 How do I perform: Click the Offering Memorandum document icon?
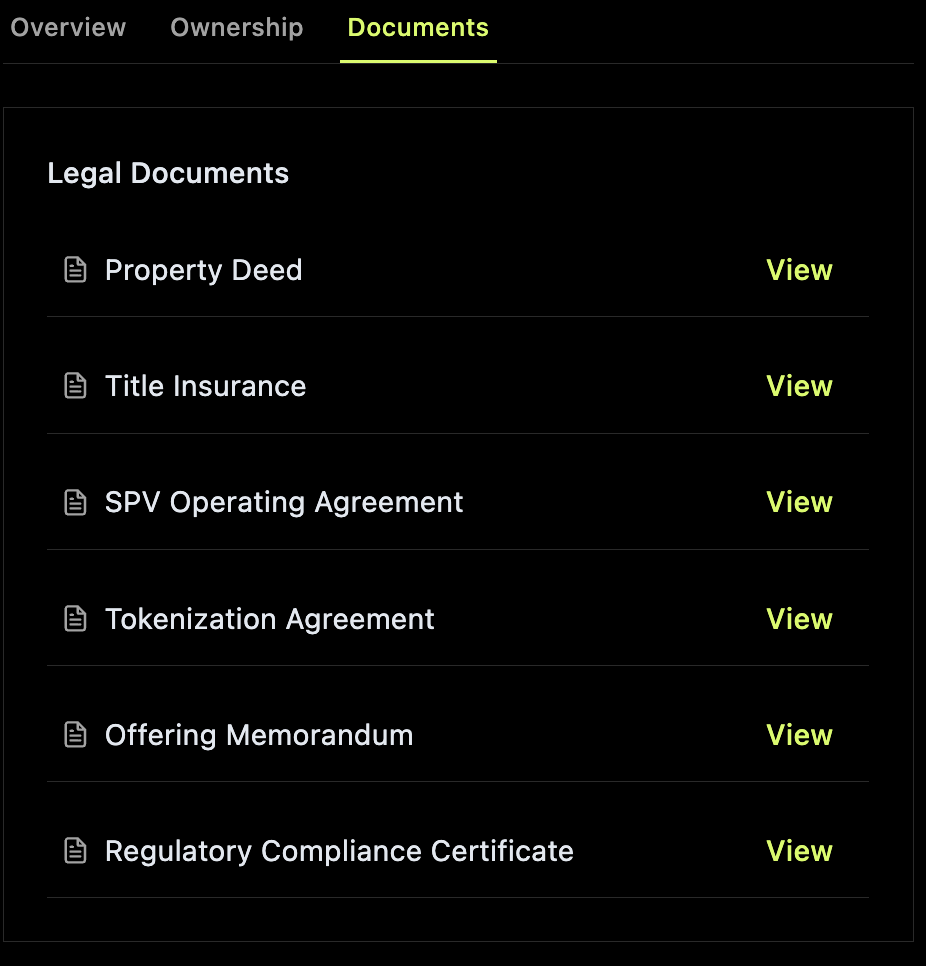coord(75,735)
